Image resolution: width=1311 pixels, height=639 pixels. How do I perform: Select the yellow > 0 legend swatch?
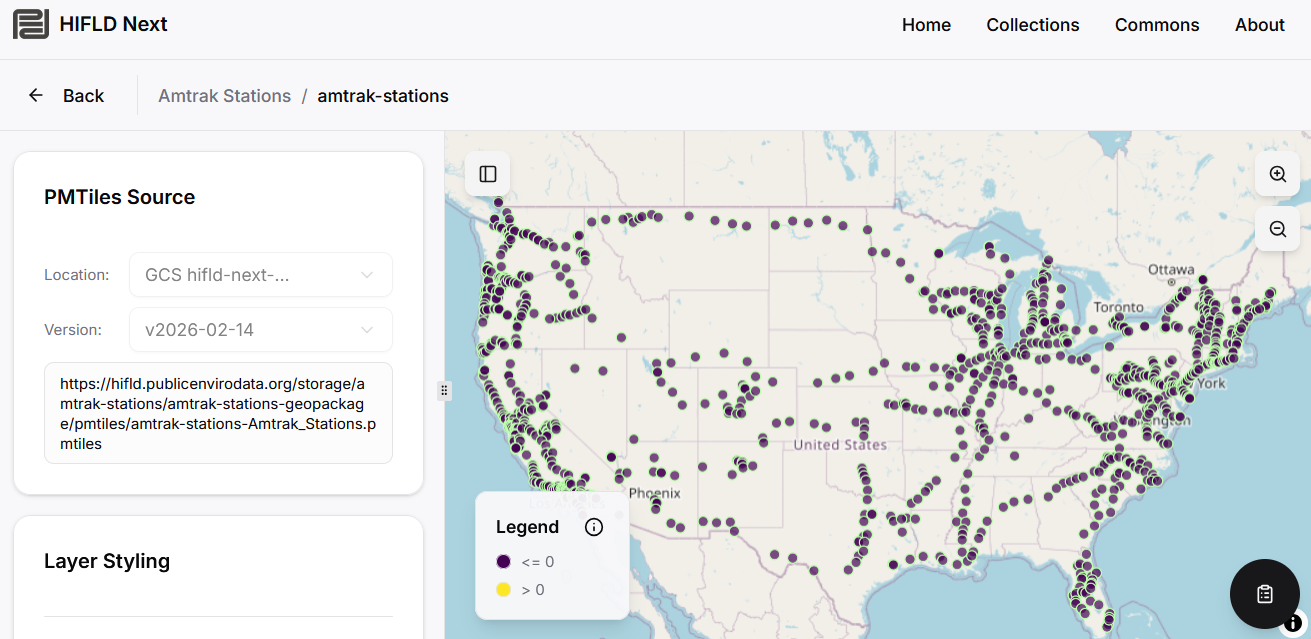coord(504,590)
